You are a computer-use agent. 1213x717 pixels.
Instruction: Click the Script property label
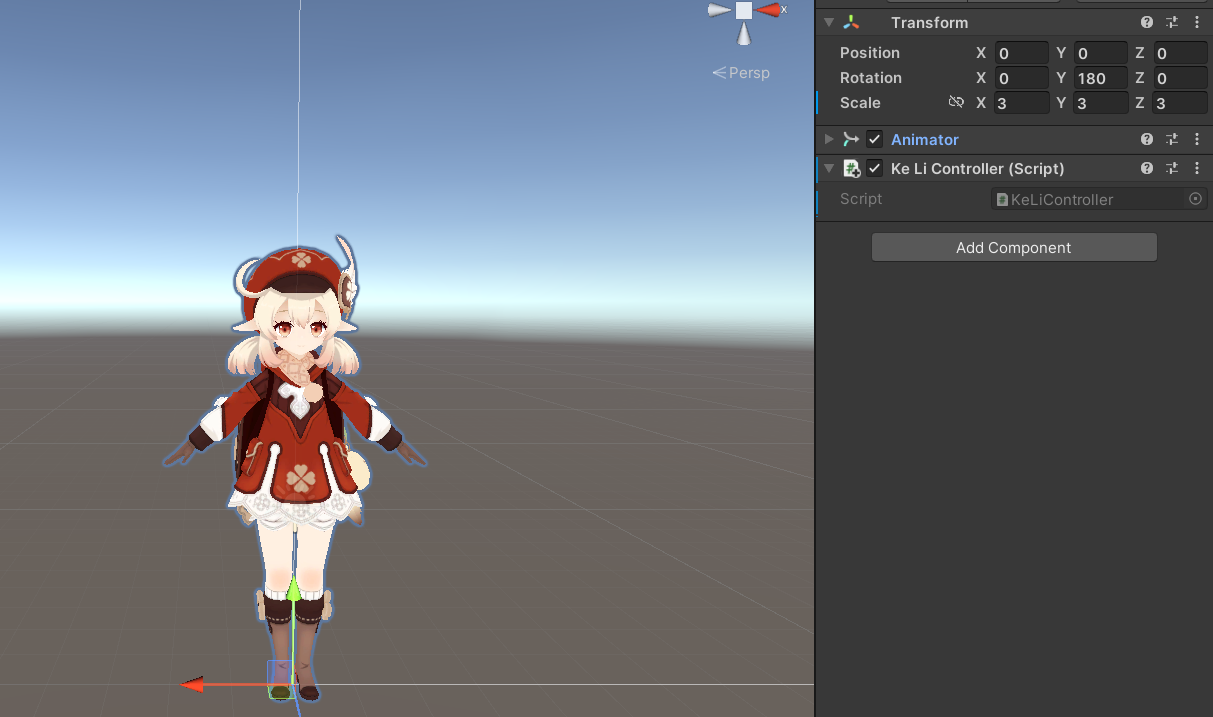click(861, 199)
